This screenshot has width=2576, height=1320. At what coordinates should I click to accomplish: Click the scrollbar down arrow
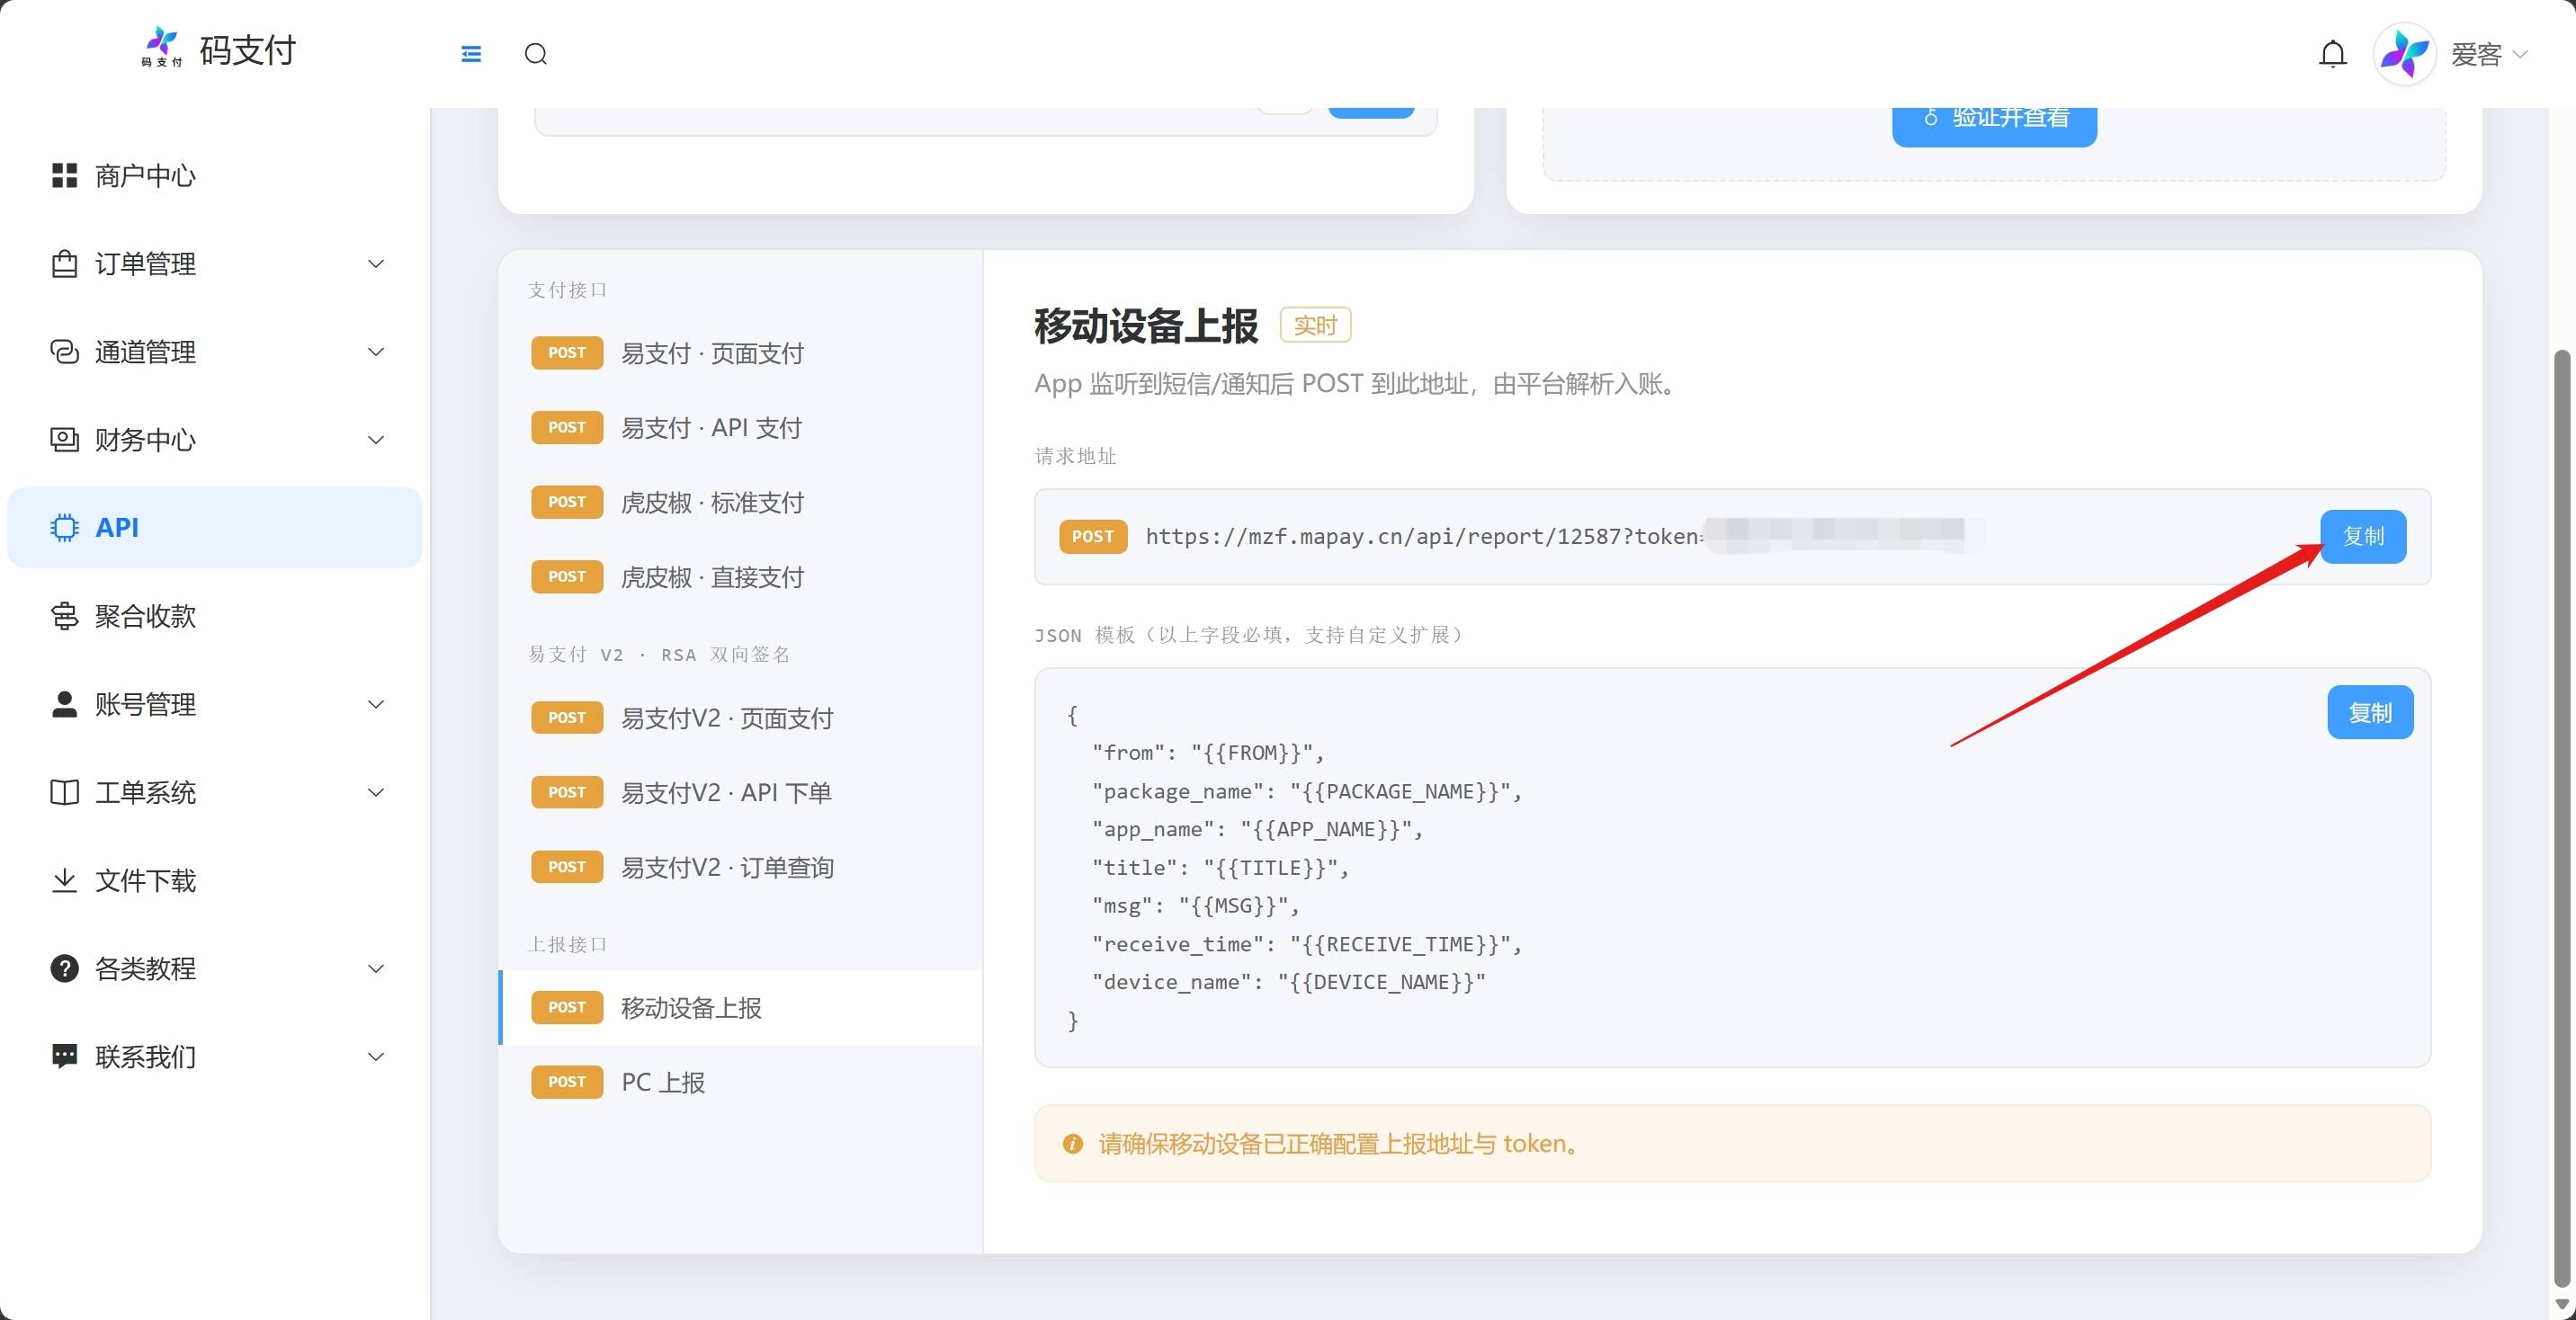(x=2562, y=1304)
